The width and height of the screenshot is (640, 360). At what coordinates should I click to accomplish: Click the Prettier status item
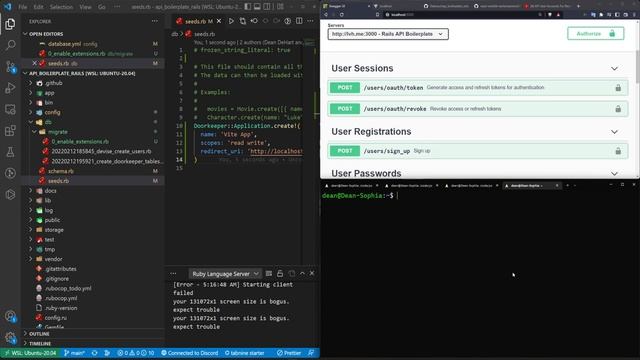point(289,353)
